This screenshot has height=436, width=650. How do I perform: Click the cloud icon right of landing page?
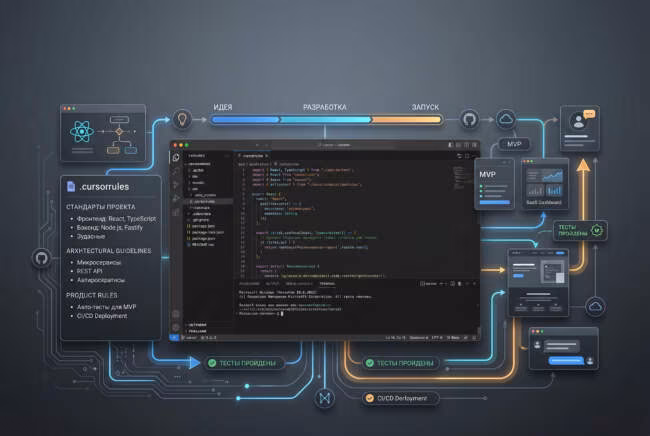pos(595,307)
